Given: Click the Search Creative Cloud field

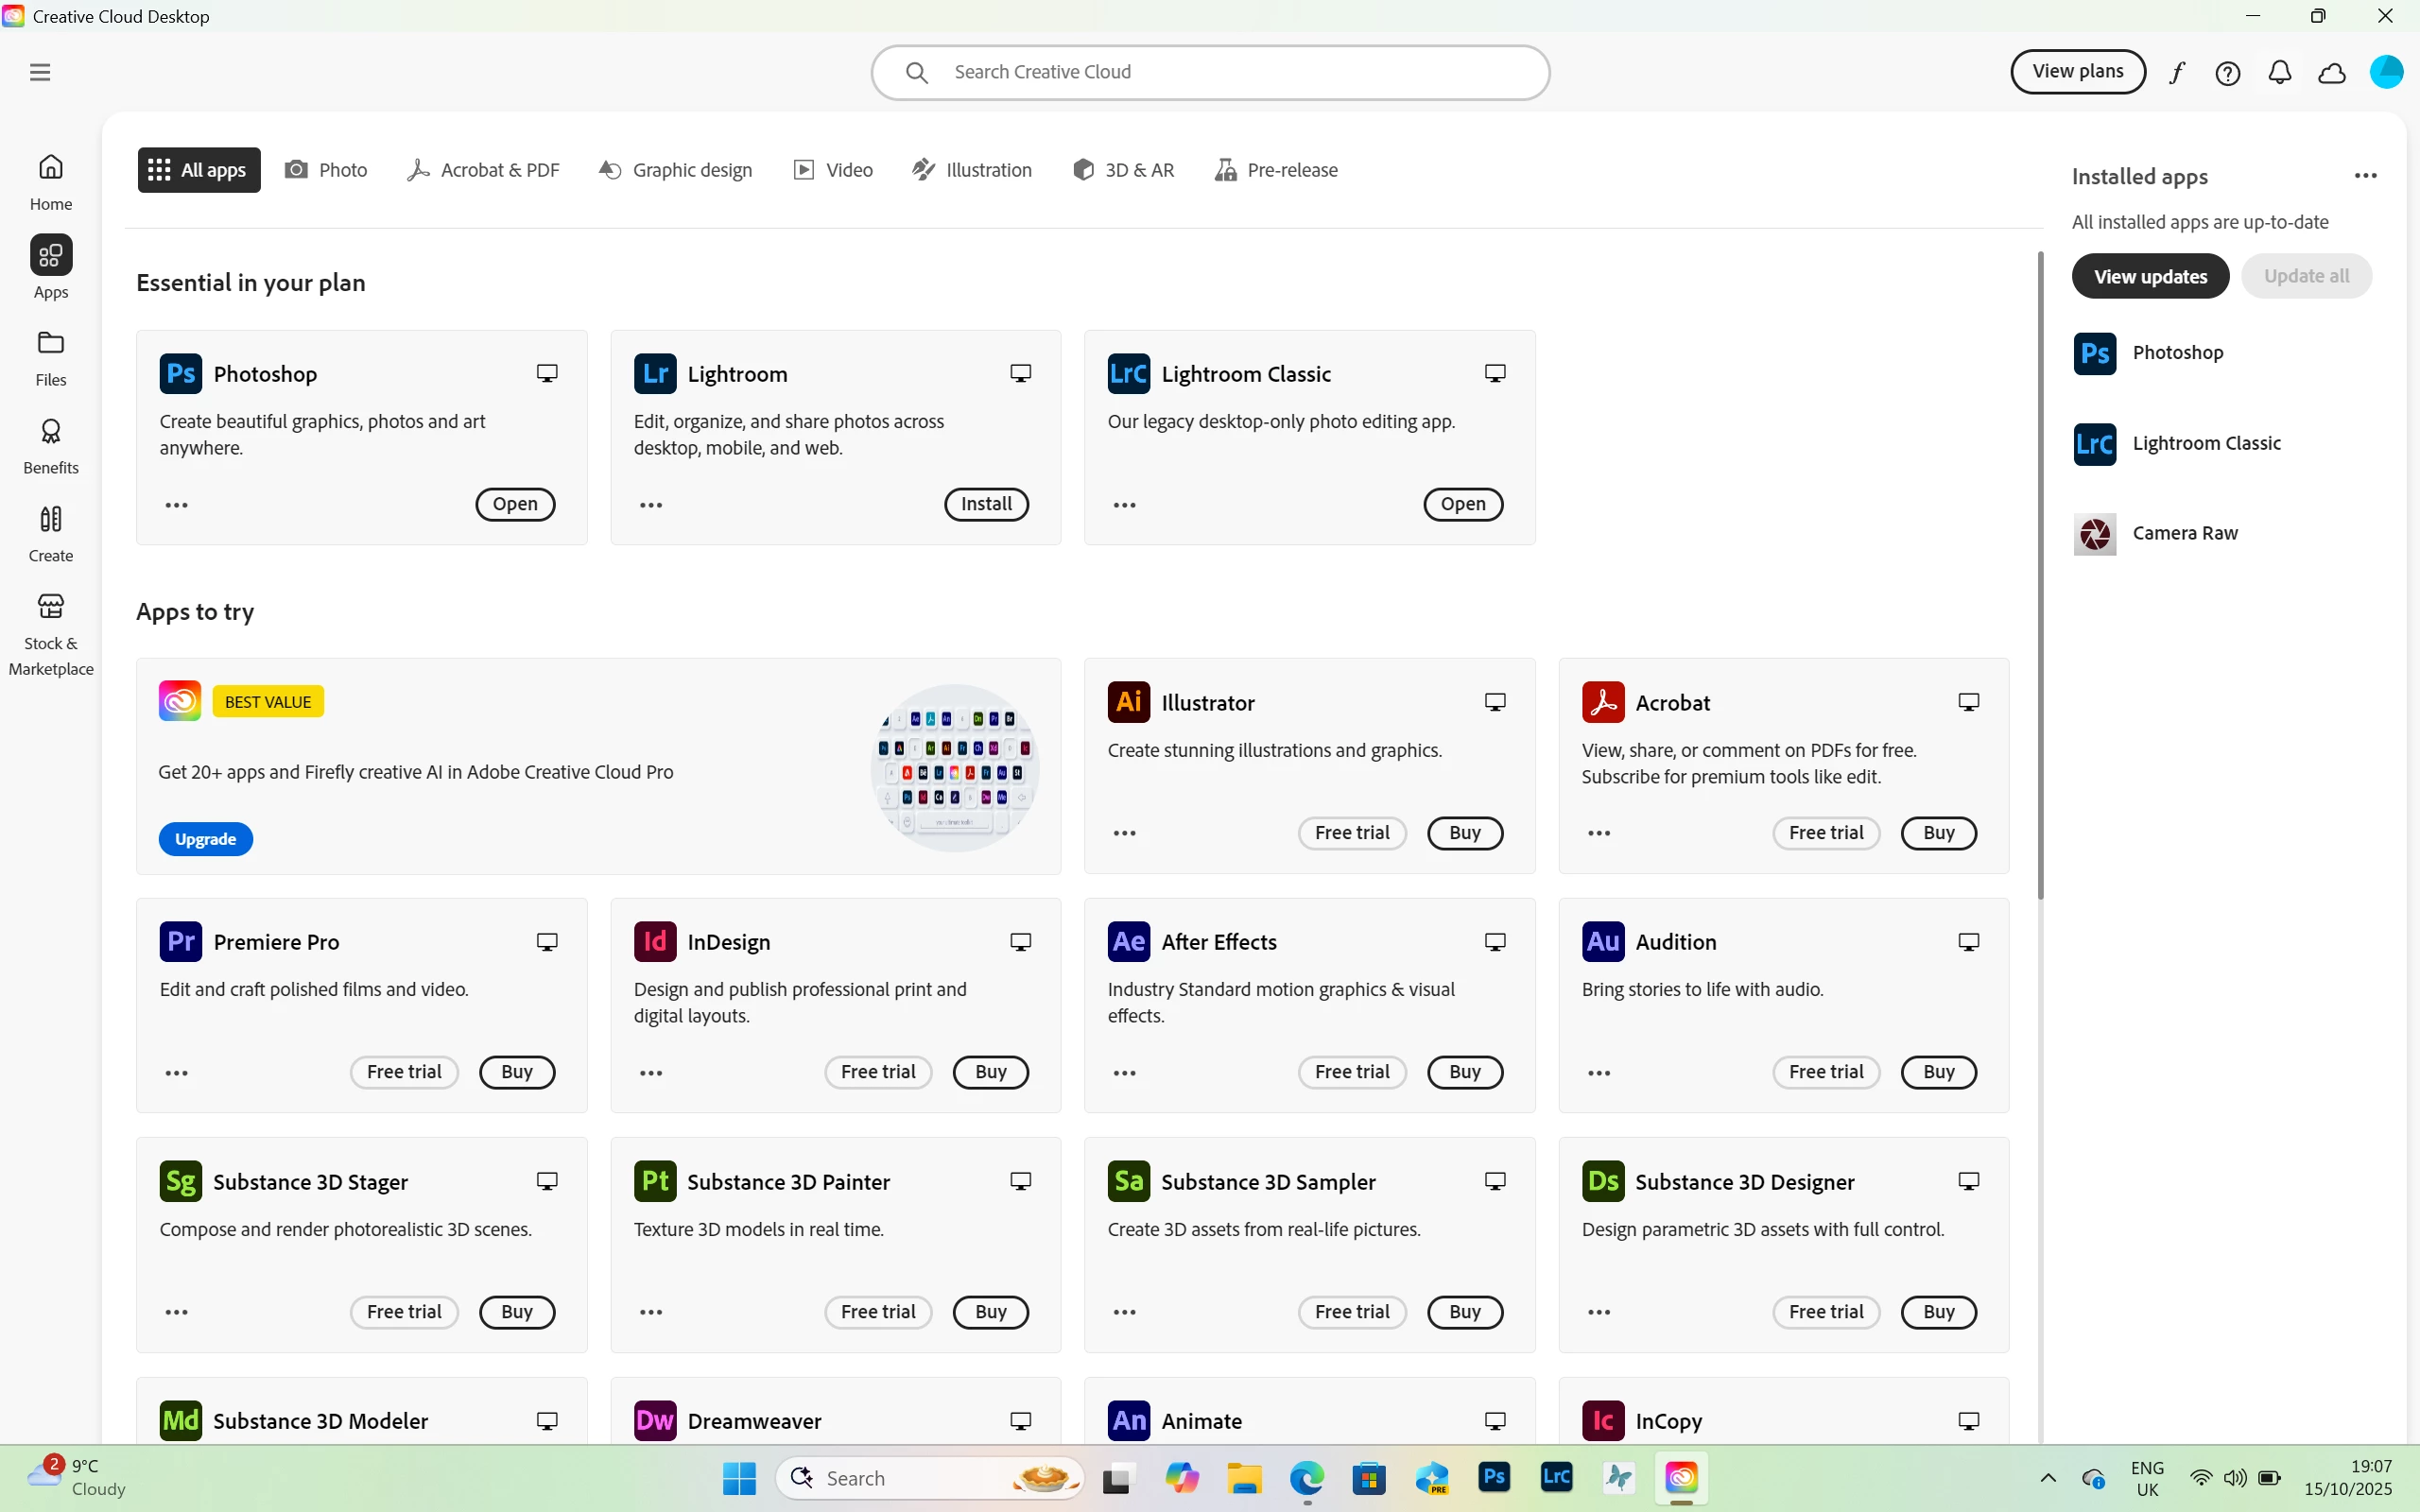Looking at the screenshot, I should point(1210,72).
